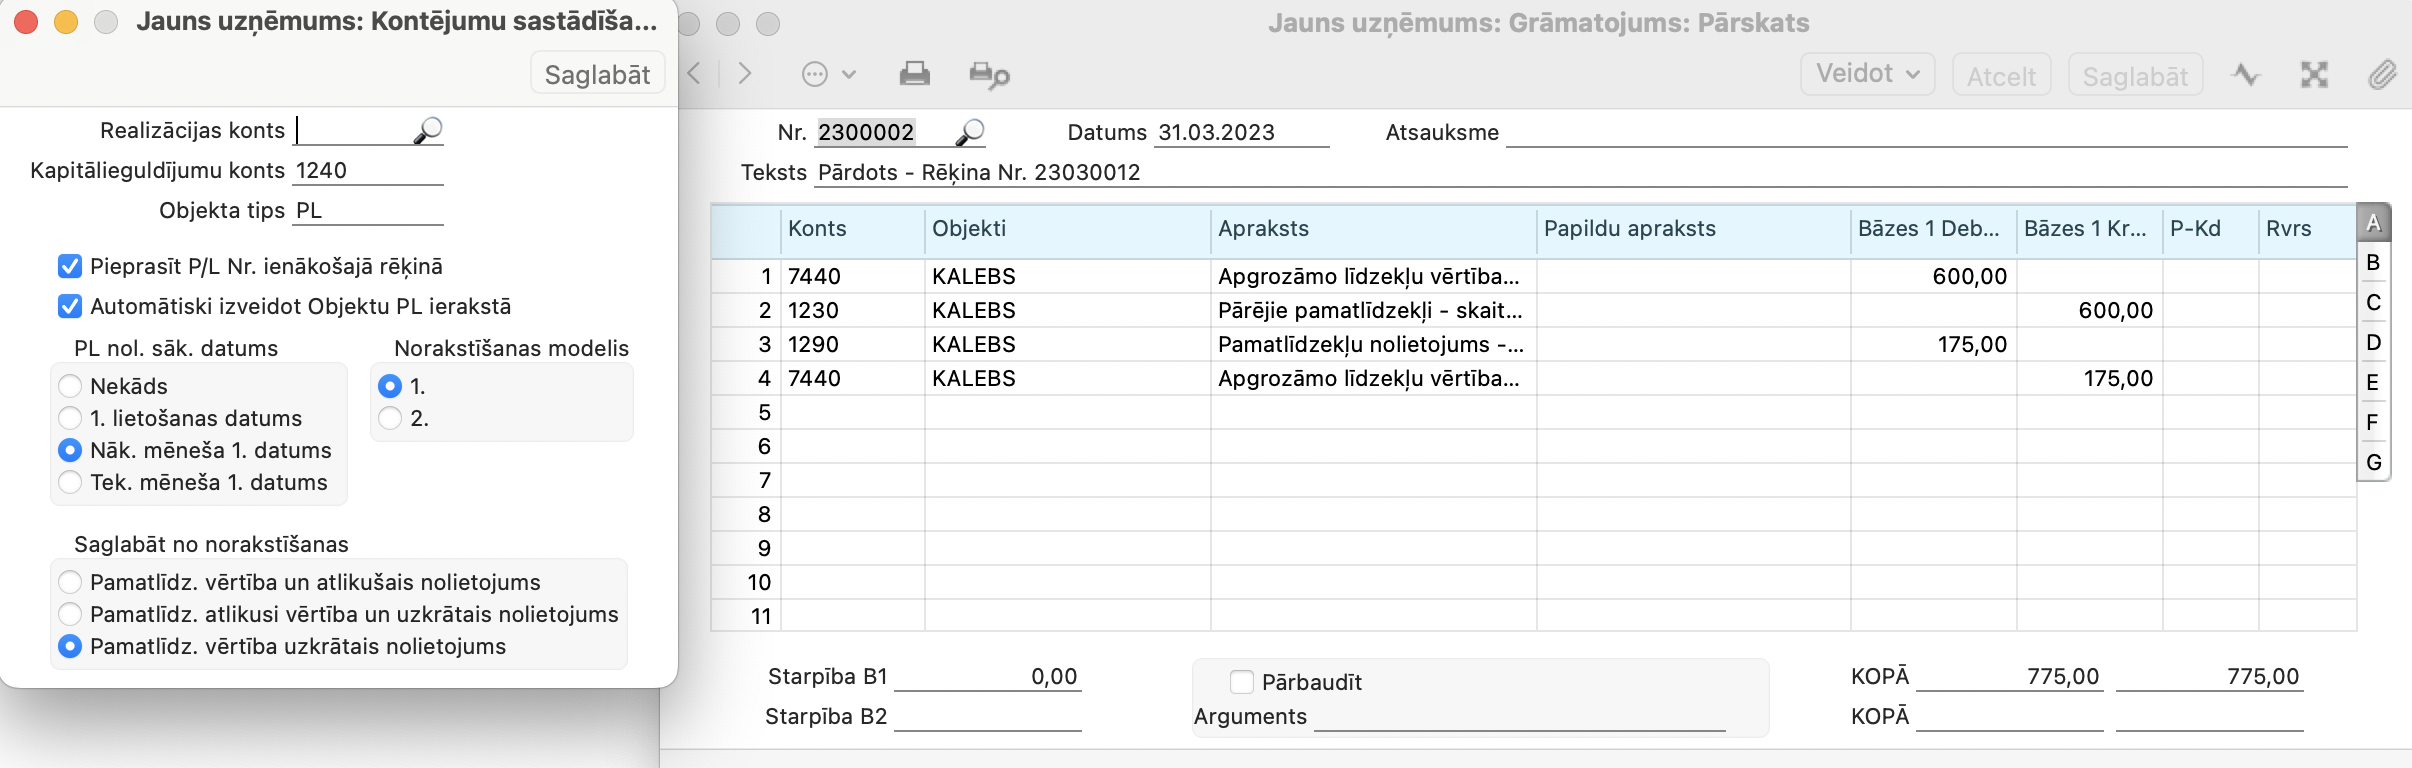2412x768 pixels.
Task: Untick Pieprasīt P/L Nr. ienākošajā rēķinā
Action: [x=70, y=266]
